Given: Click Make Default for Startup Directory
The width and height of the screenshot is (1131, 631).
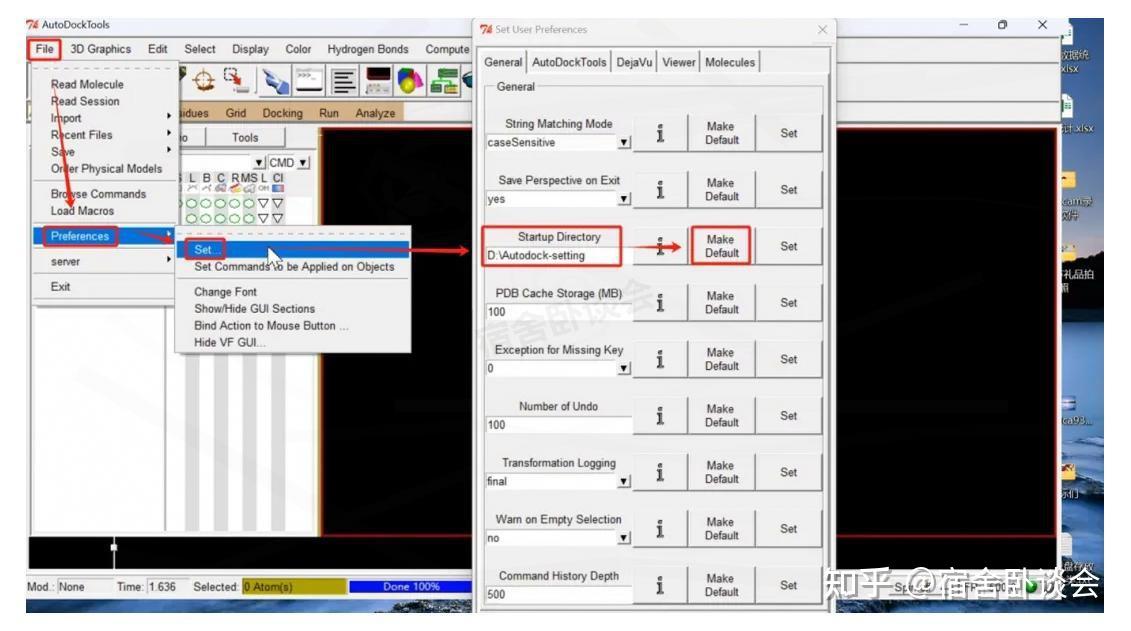Looking at the screenshot, I should click(721, 245).
